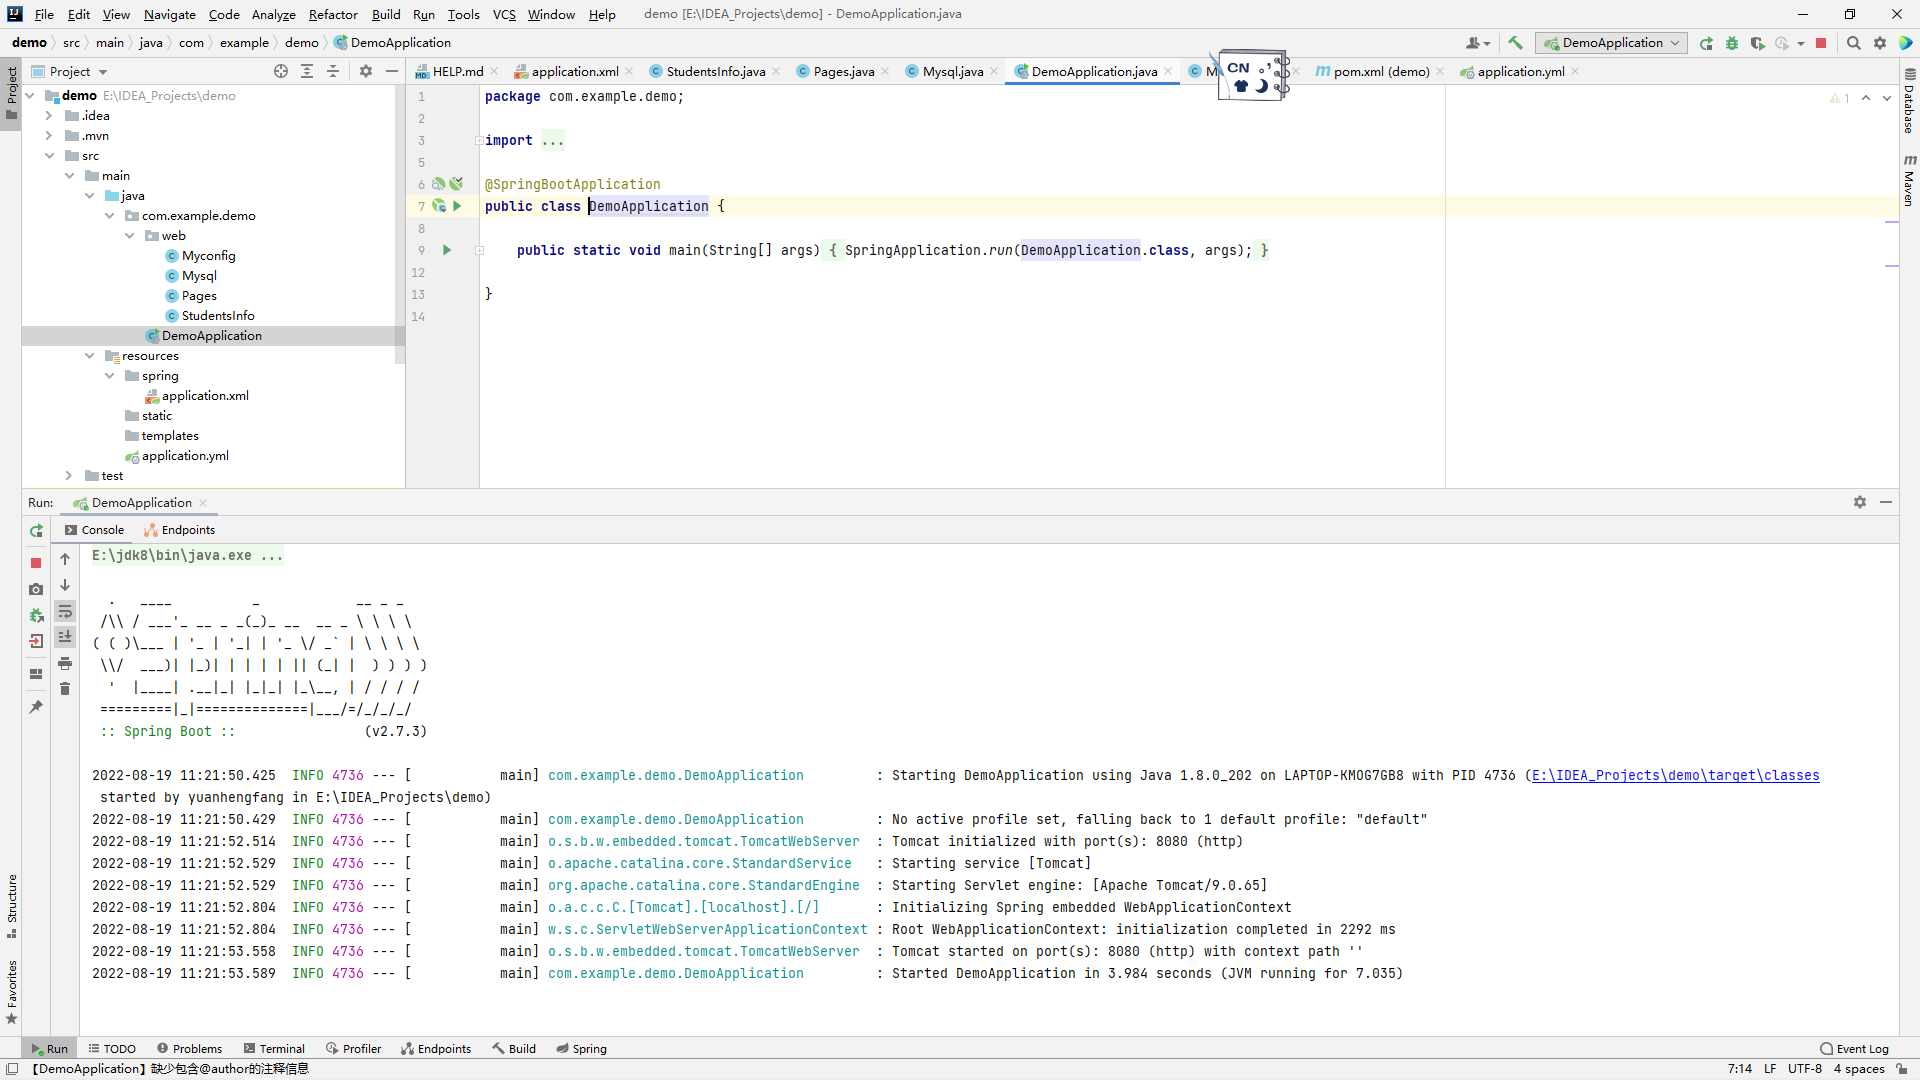Start debugging with the top toolbar bug icon
This screenshot has height=1080, width=1920.
(x=1732, y=43)
